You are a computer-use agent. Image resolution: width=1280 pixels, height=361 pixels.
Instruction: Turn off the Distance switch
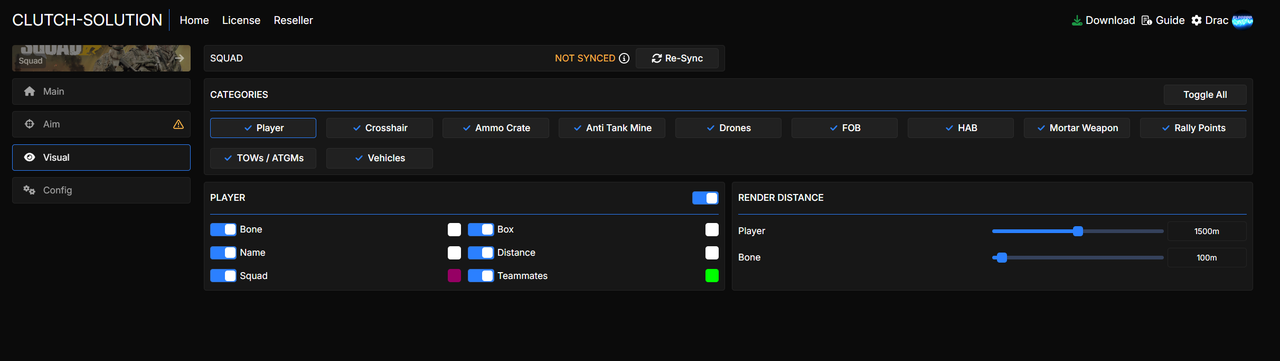(481, 253)
